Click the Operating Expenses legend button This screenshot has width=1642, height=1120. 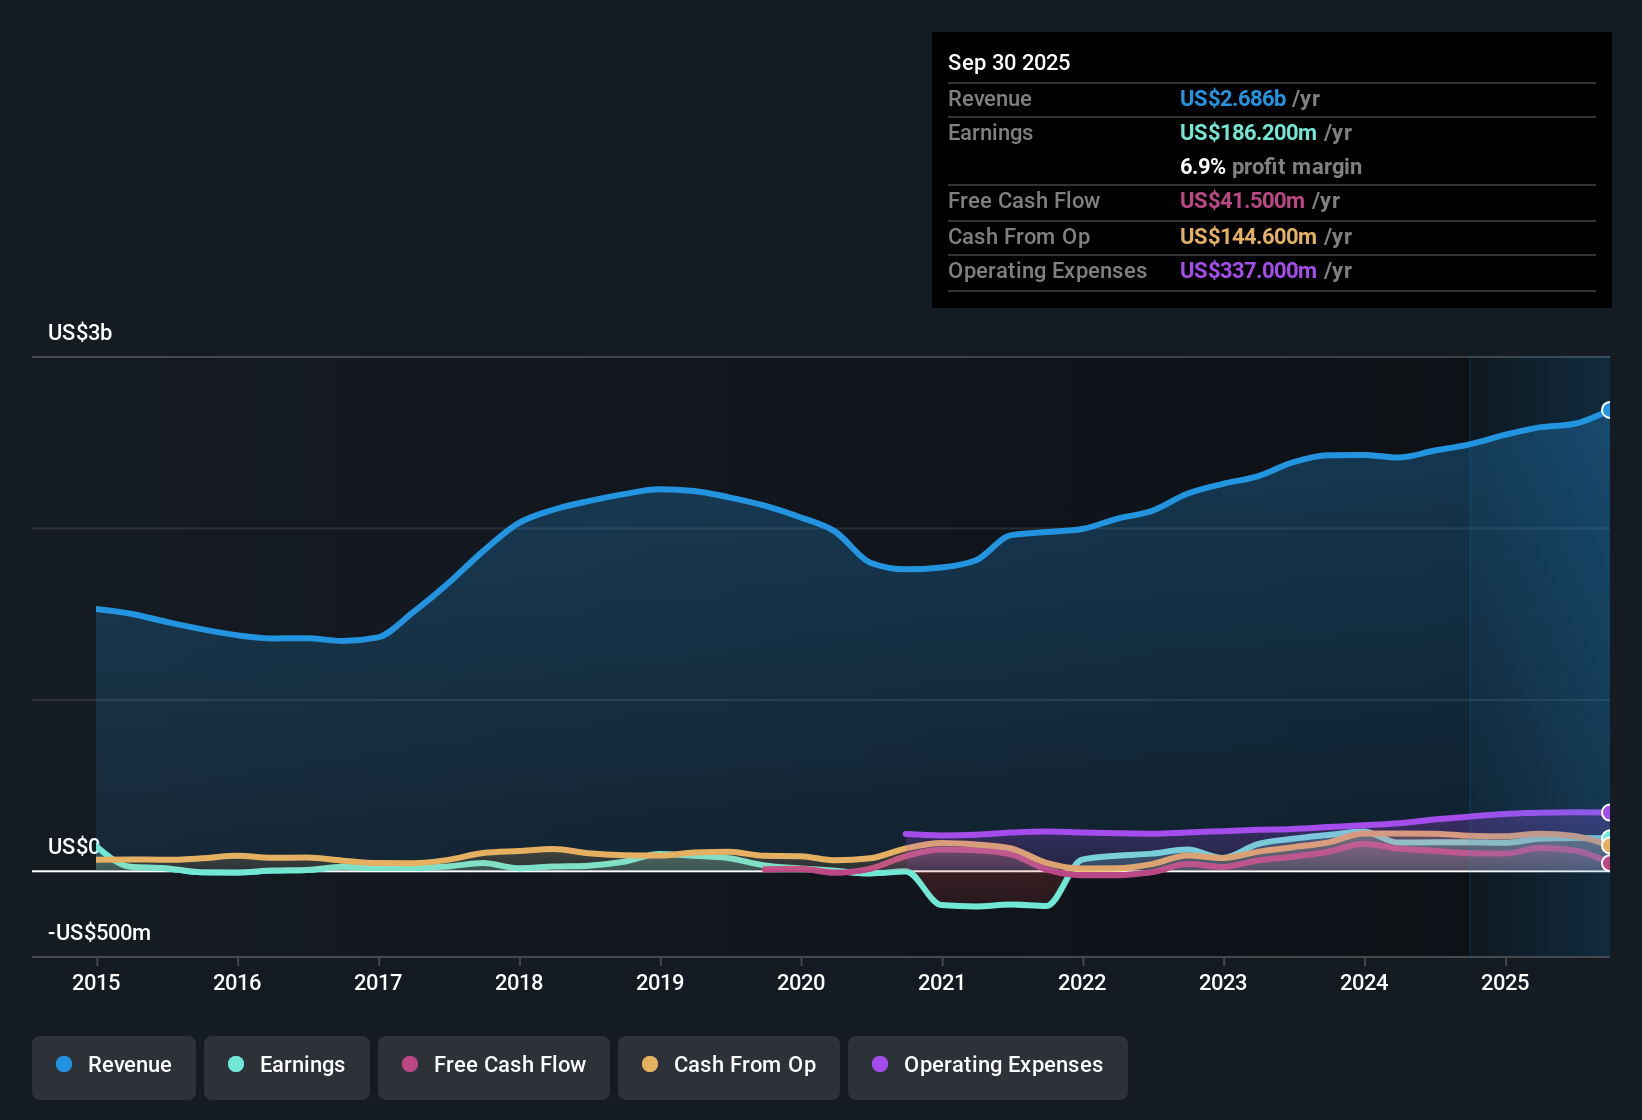987,1065
